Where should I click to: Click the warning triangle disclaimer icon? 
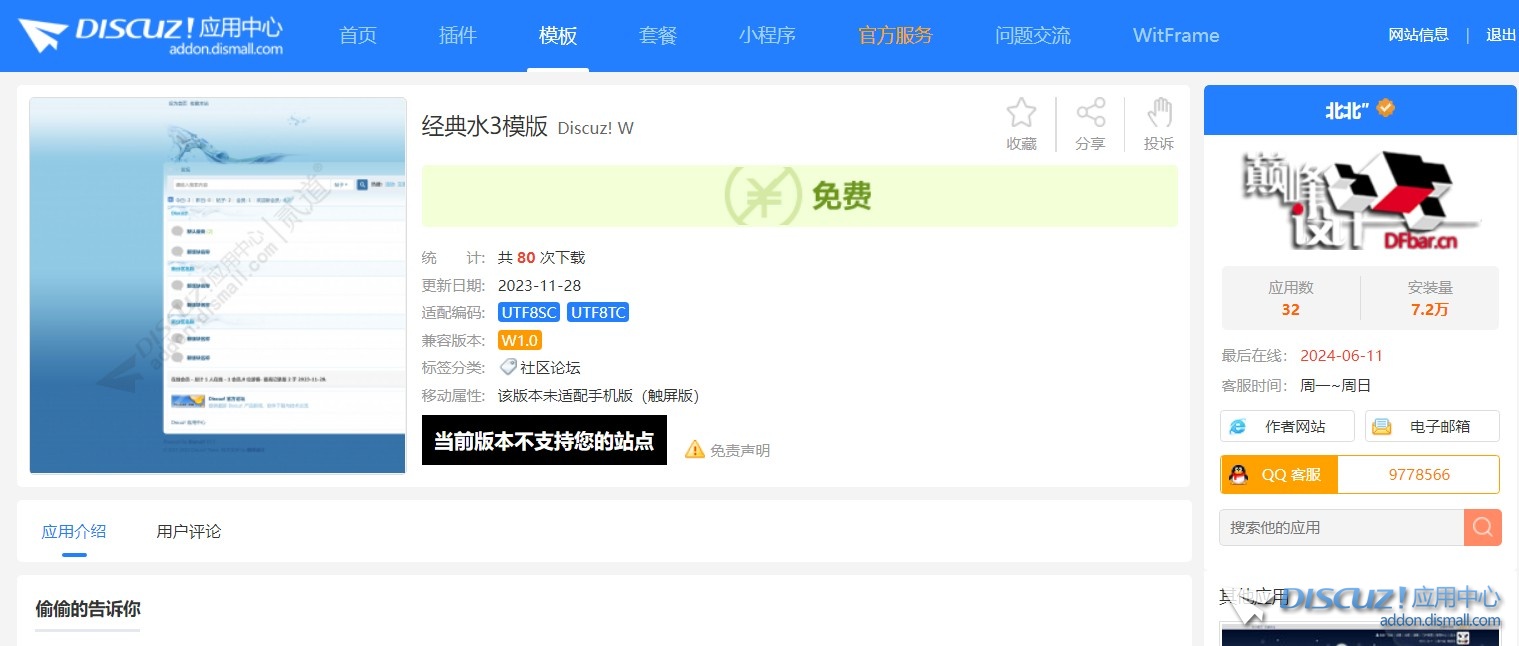click(695, 450)
